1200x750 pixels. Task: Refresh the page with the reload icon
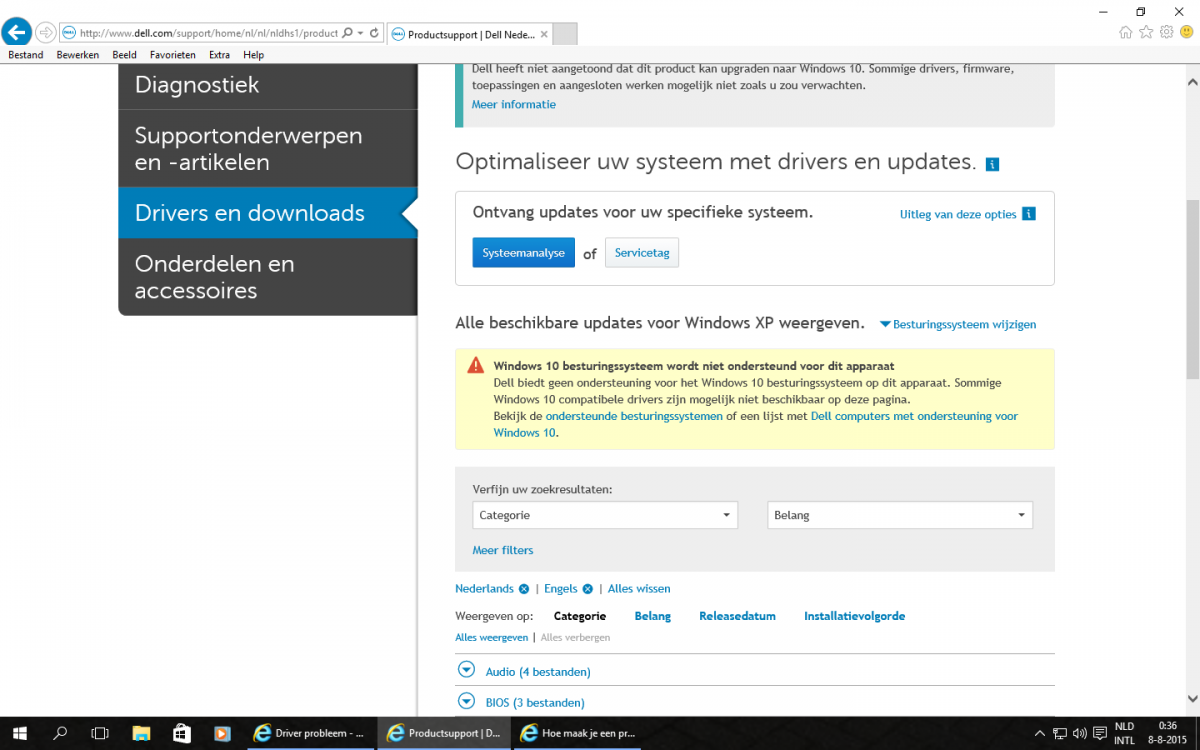pos(374,33)
